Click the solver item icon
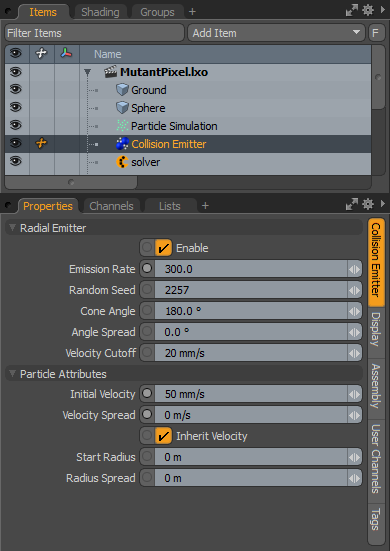 coord(122,162)
